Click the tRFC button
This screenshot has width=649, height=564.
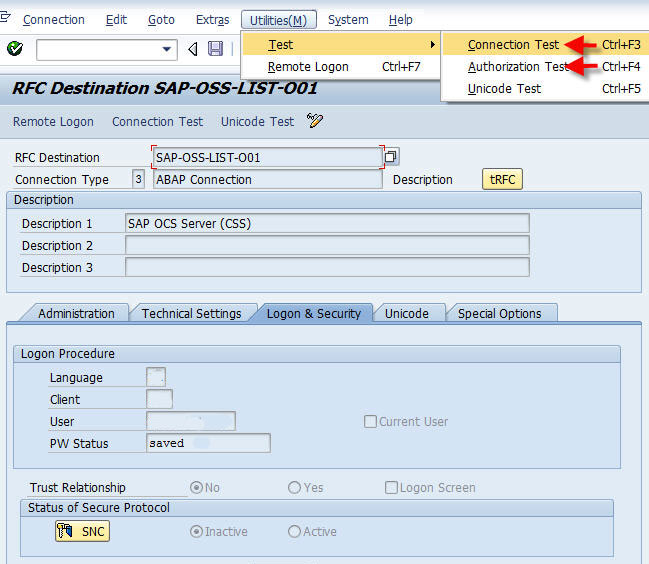click(502, 179)
